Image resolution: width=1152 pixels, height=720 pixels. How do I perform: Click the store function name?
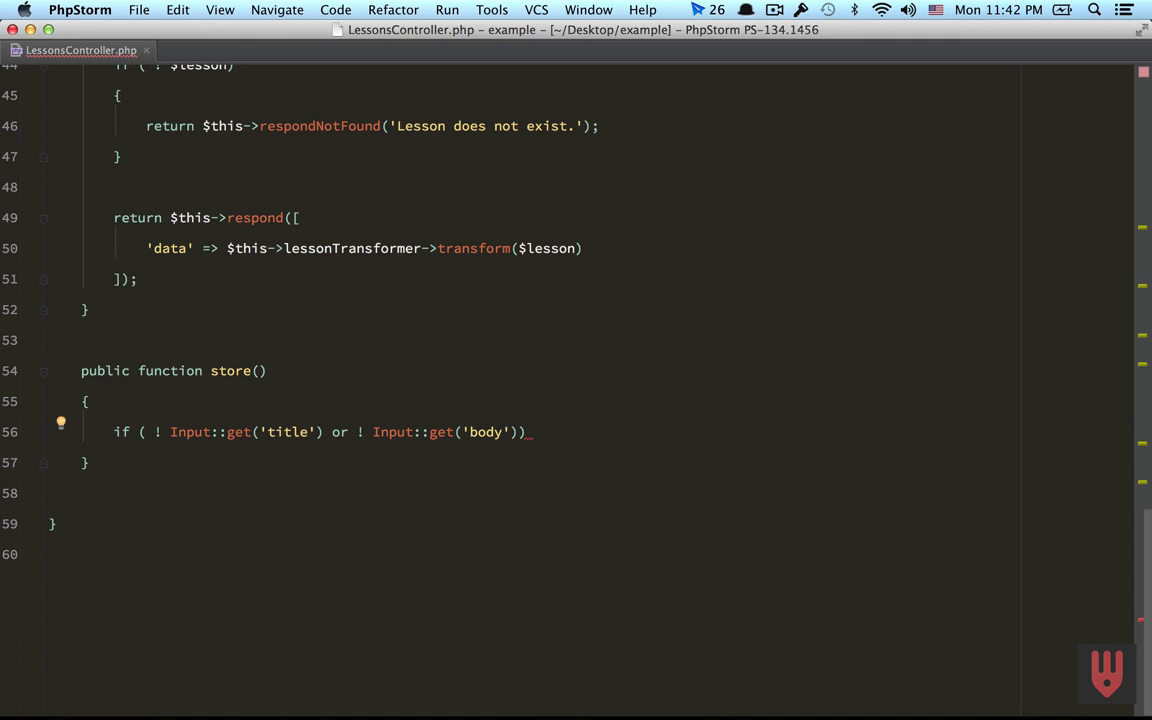click(231, 370)
